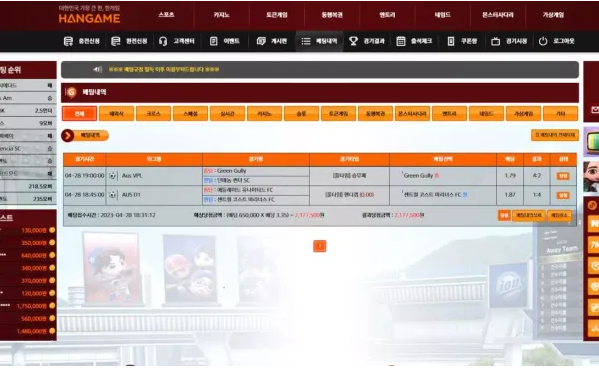Open 동행복권 in the top red menu

coord(332,15)
